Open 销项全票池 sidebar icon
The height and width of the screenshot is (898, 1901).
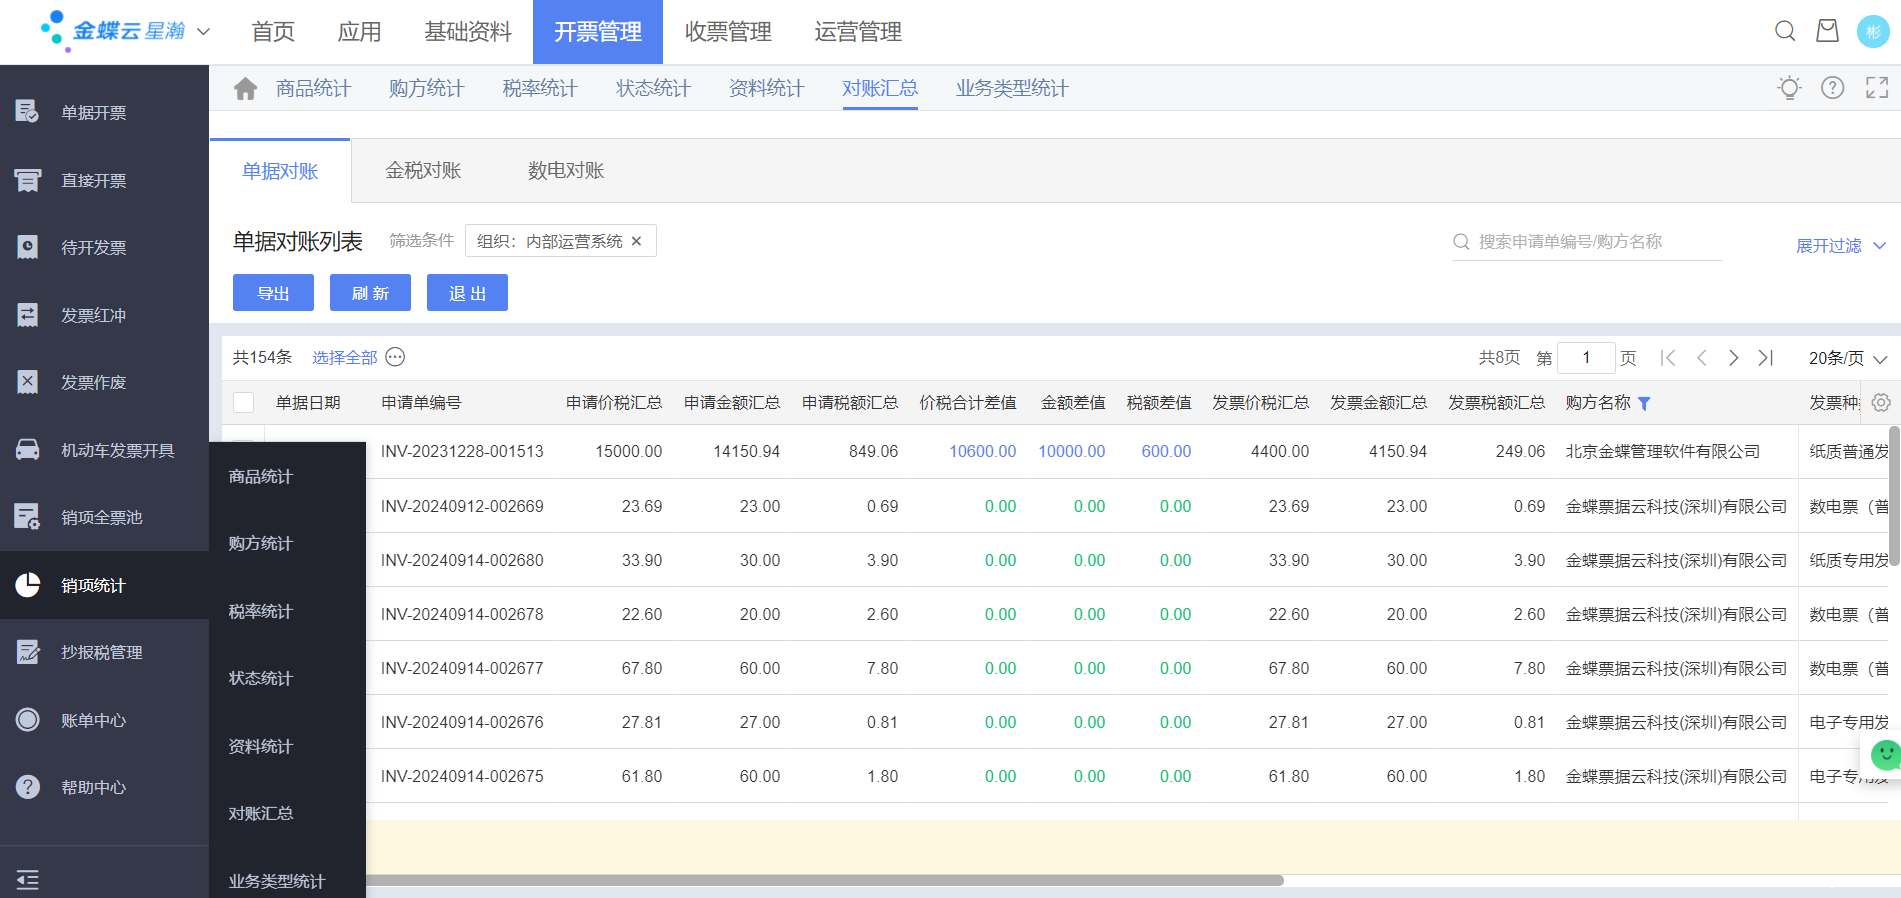point(27,517)
